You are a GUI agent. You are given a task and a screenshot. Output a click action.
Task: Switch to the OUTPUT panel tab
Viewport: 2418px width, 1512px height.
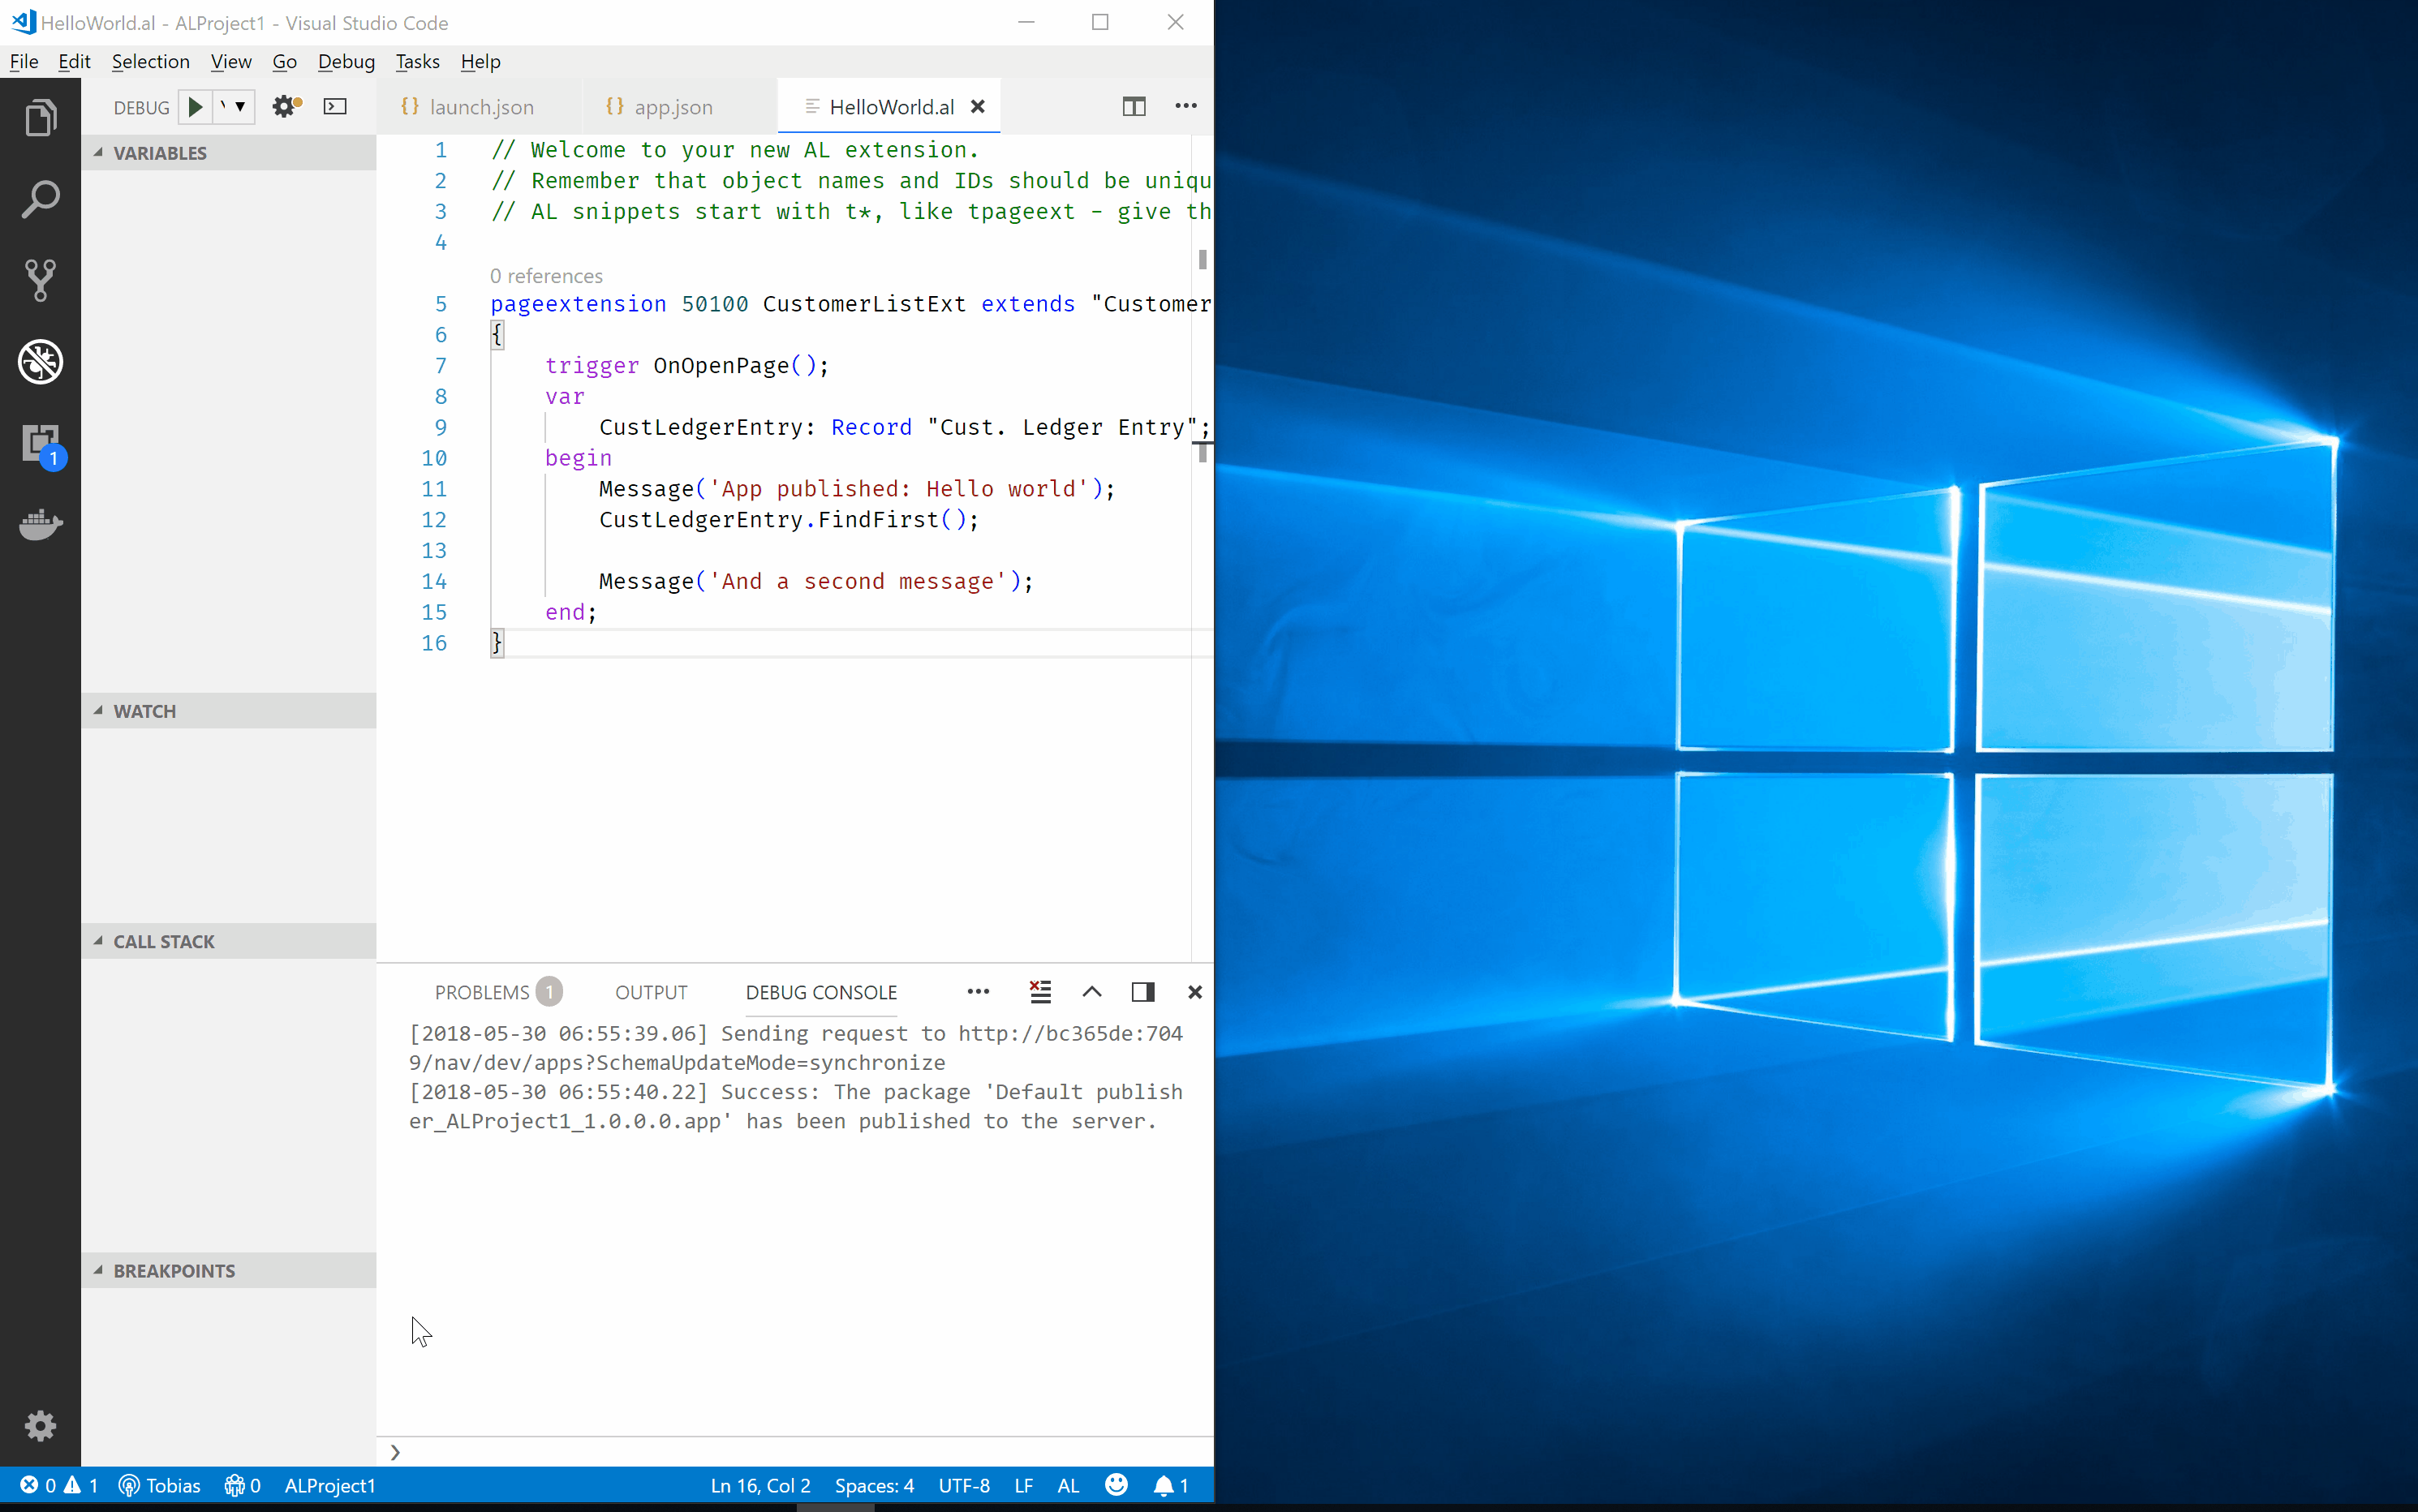click(x=651, y=992)
